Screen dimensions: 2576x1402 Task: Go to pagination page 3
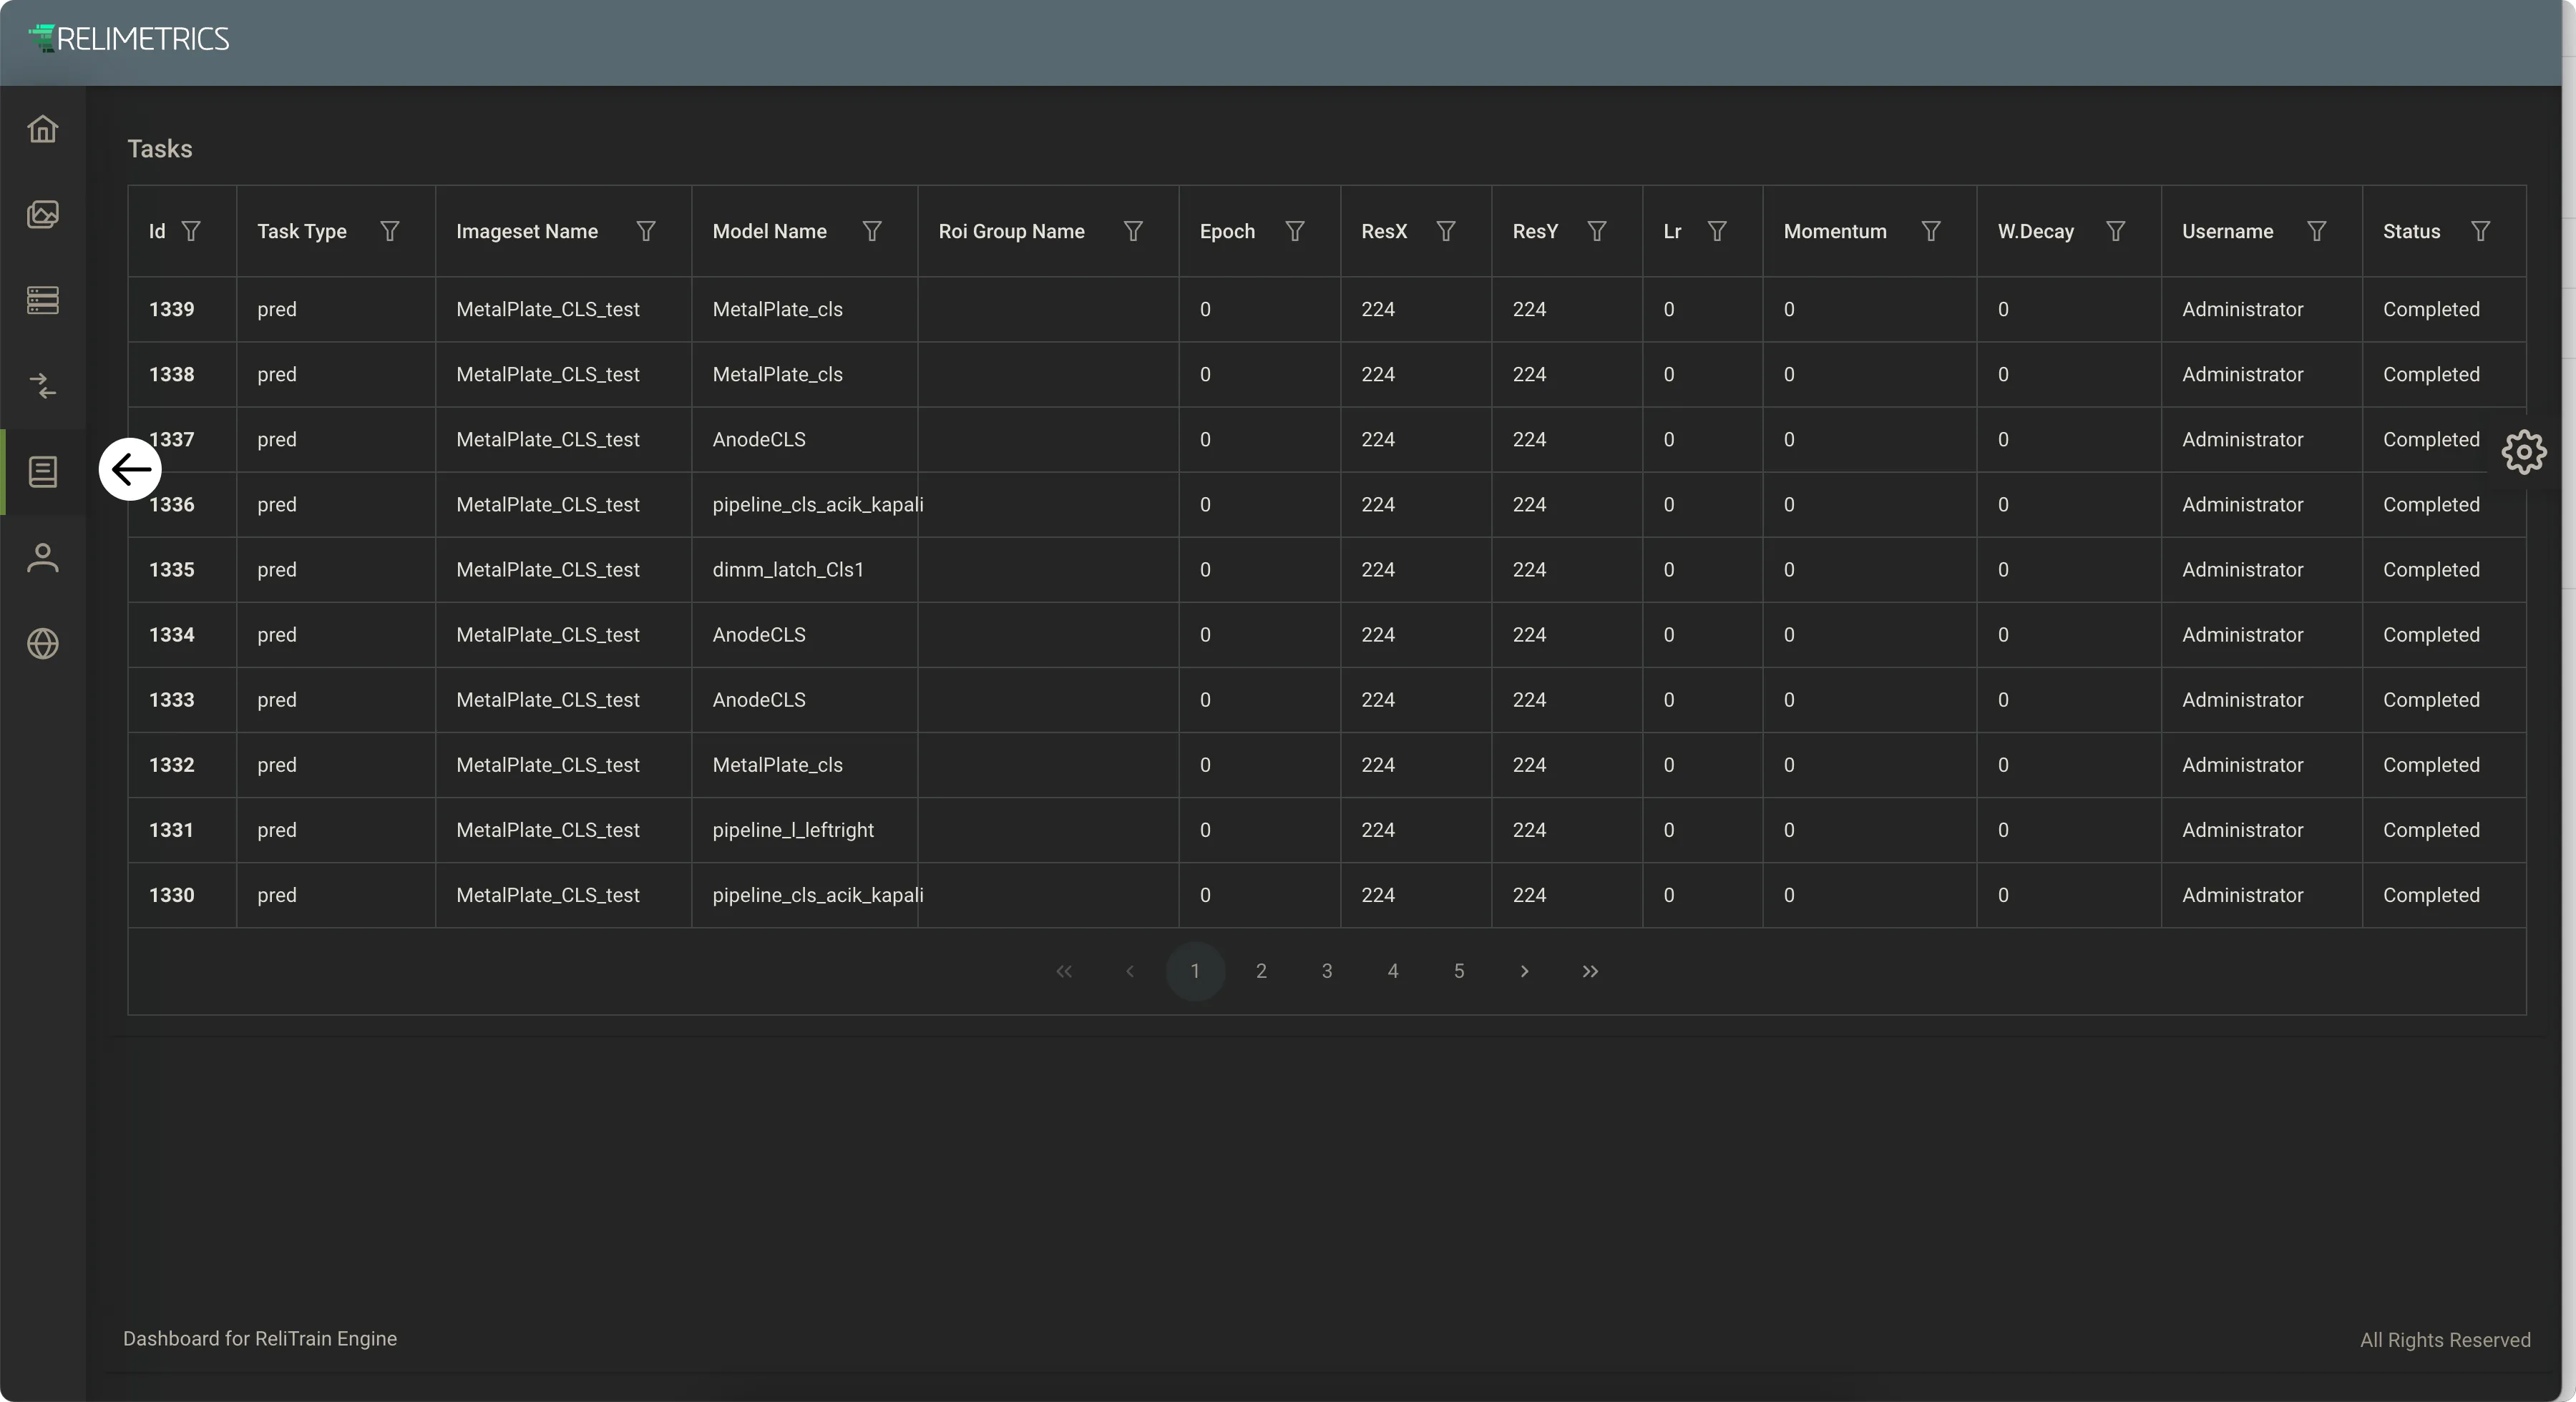point(1327,971)
